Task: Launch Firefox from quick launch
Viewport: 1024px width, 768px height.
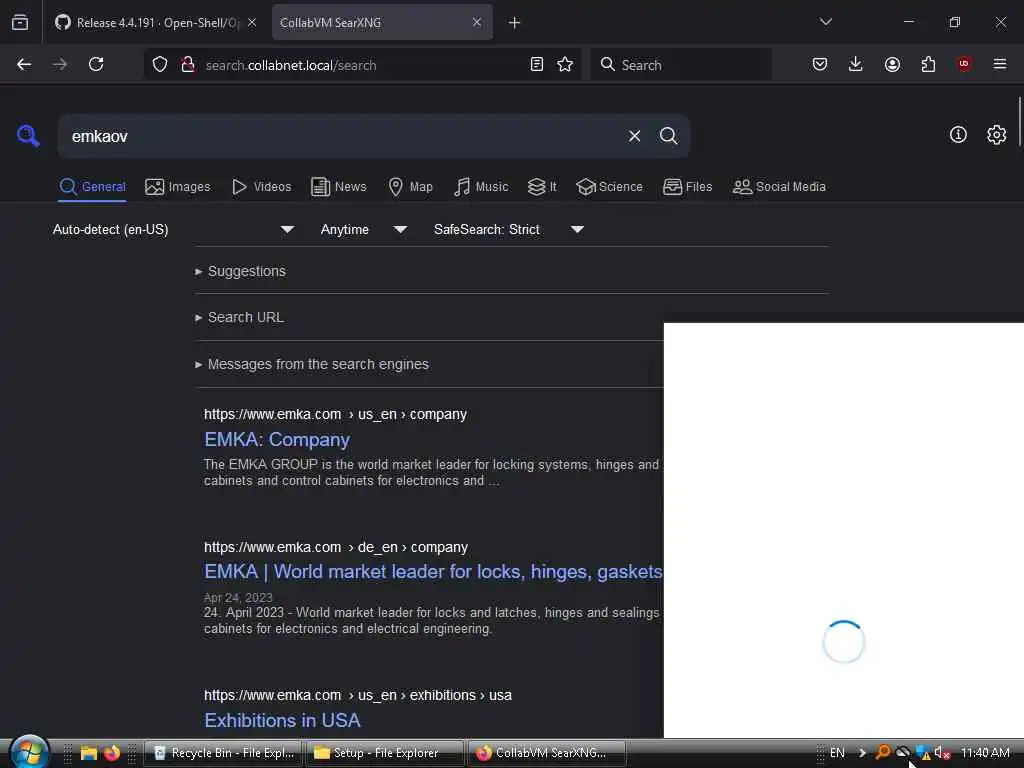Action: click(x=112, y=753)
